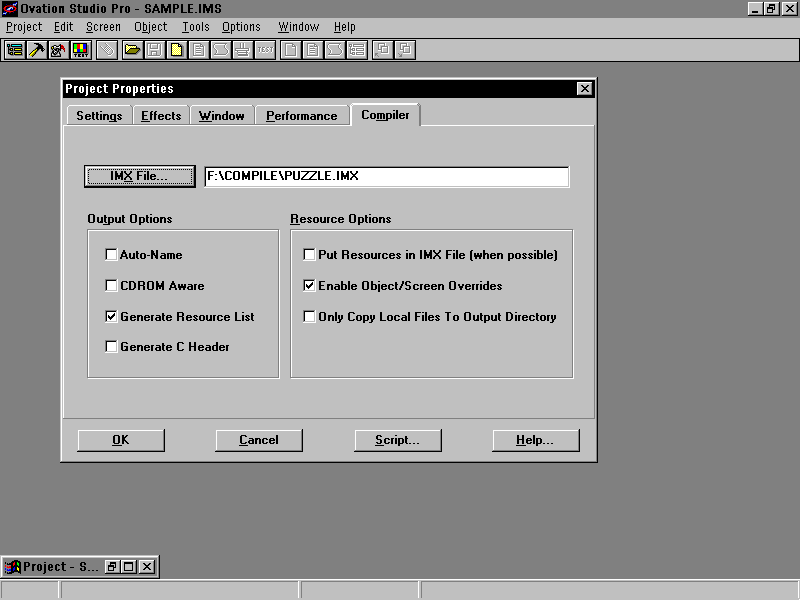Open the Project menu

[x=24, y=27]
